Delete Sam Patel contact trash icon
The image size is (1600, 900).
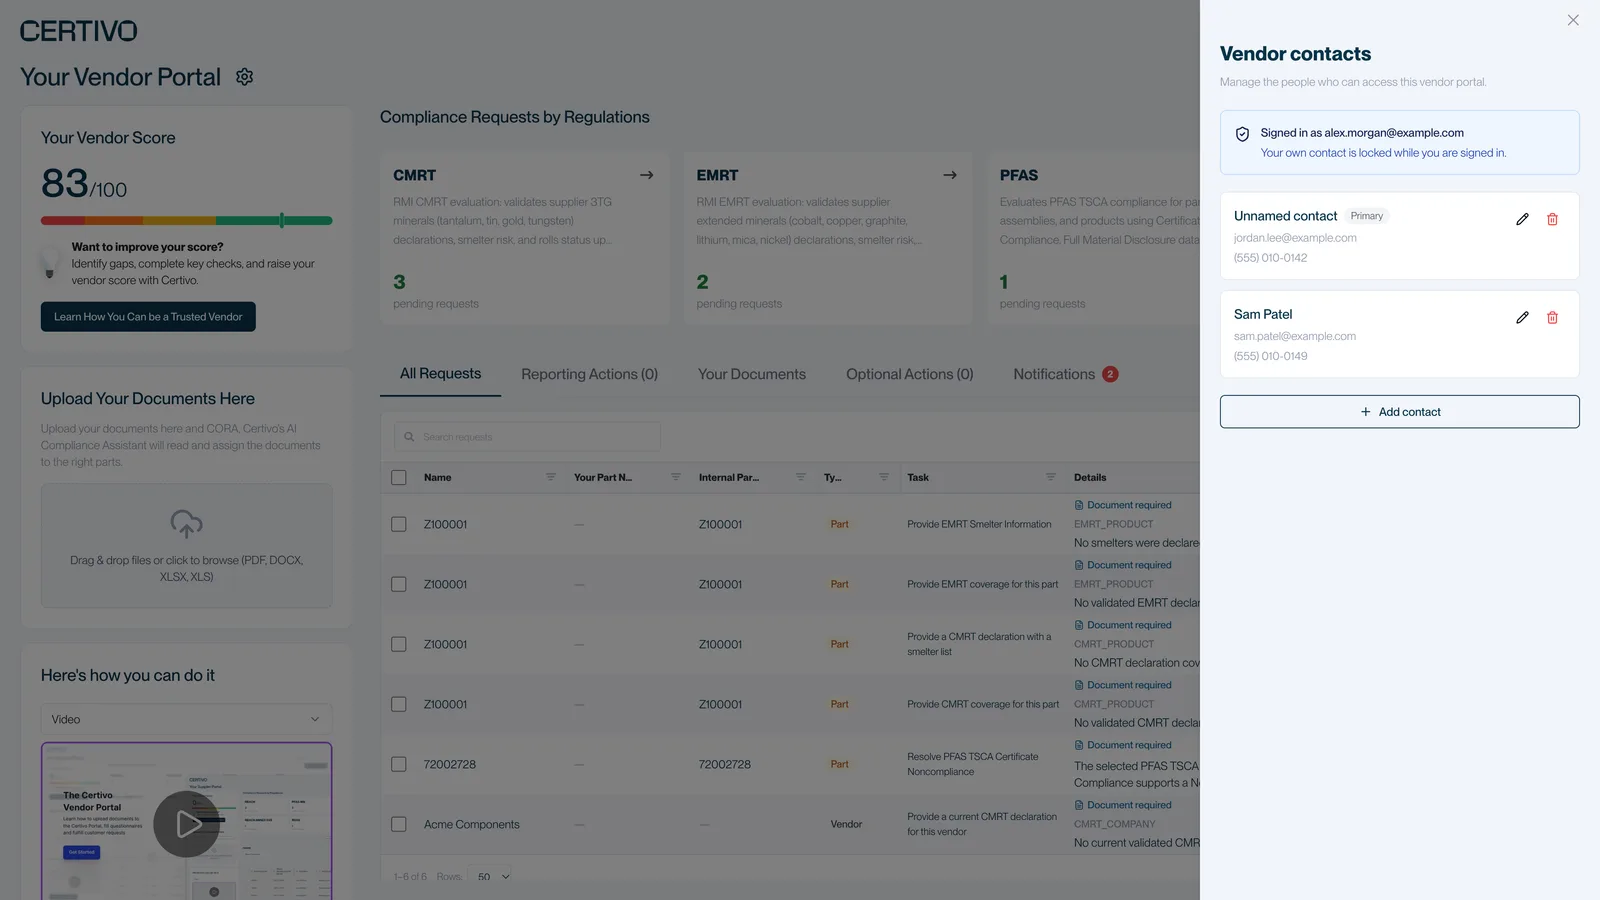(1552, 317)
